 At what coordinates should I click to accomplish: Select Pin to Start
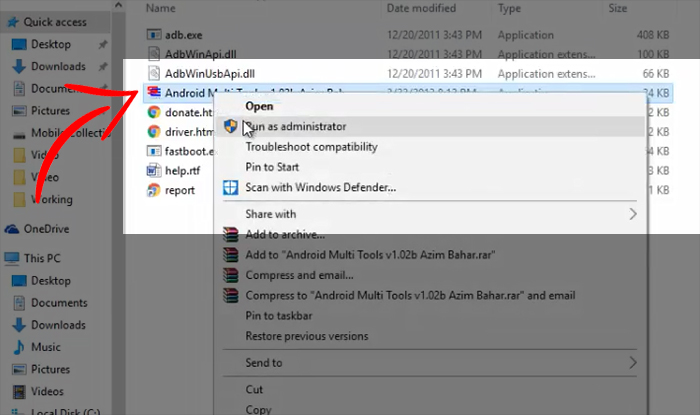tap(272, 167)
